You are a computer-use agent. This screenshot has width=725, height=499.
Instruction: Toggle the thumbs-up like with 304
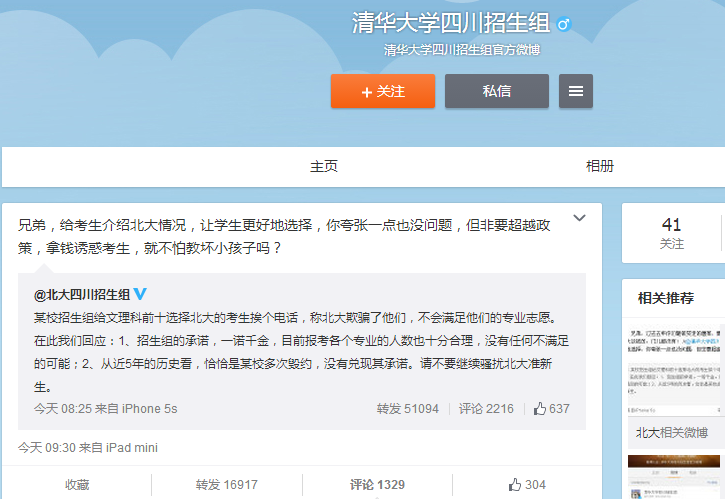527,484
